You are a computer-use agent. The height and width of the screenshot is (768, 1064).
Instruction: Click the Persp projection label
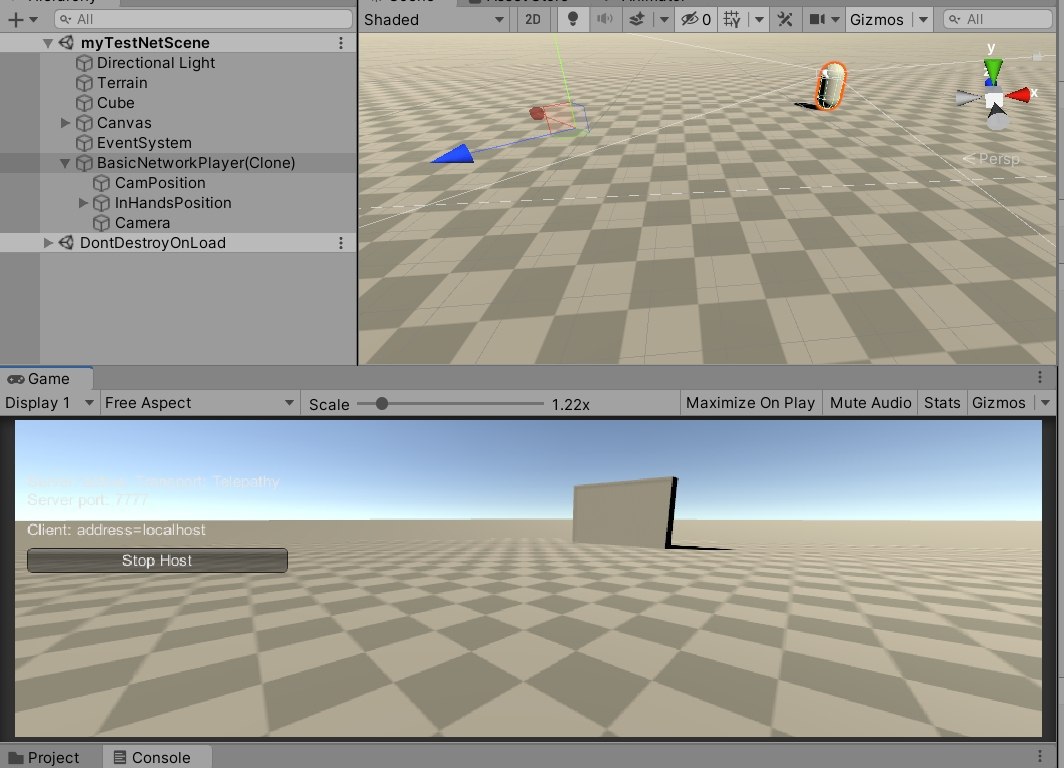pyautogui.click(x=991, y=159)
